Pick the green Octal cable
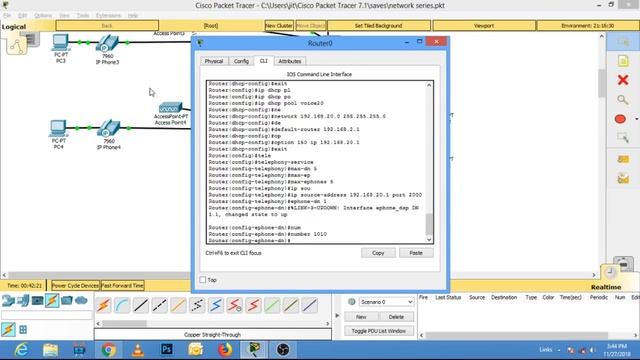640x360 pixels. [272, 305]
